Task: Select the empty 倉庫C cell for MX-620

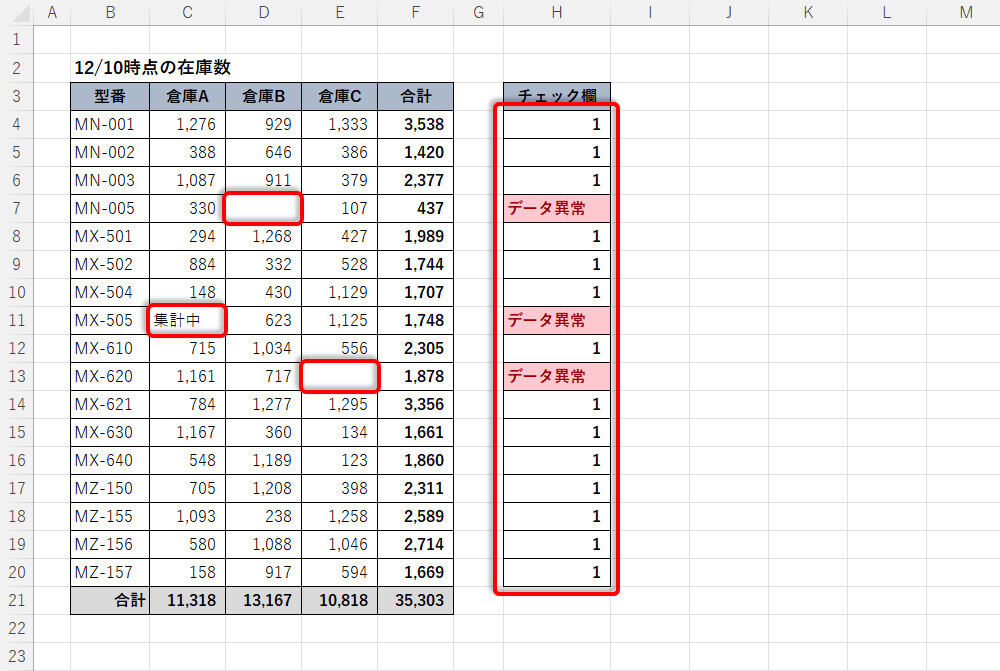Action: [339, 376]
